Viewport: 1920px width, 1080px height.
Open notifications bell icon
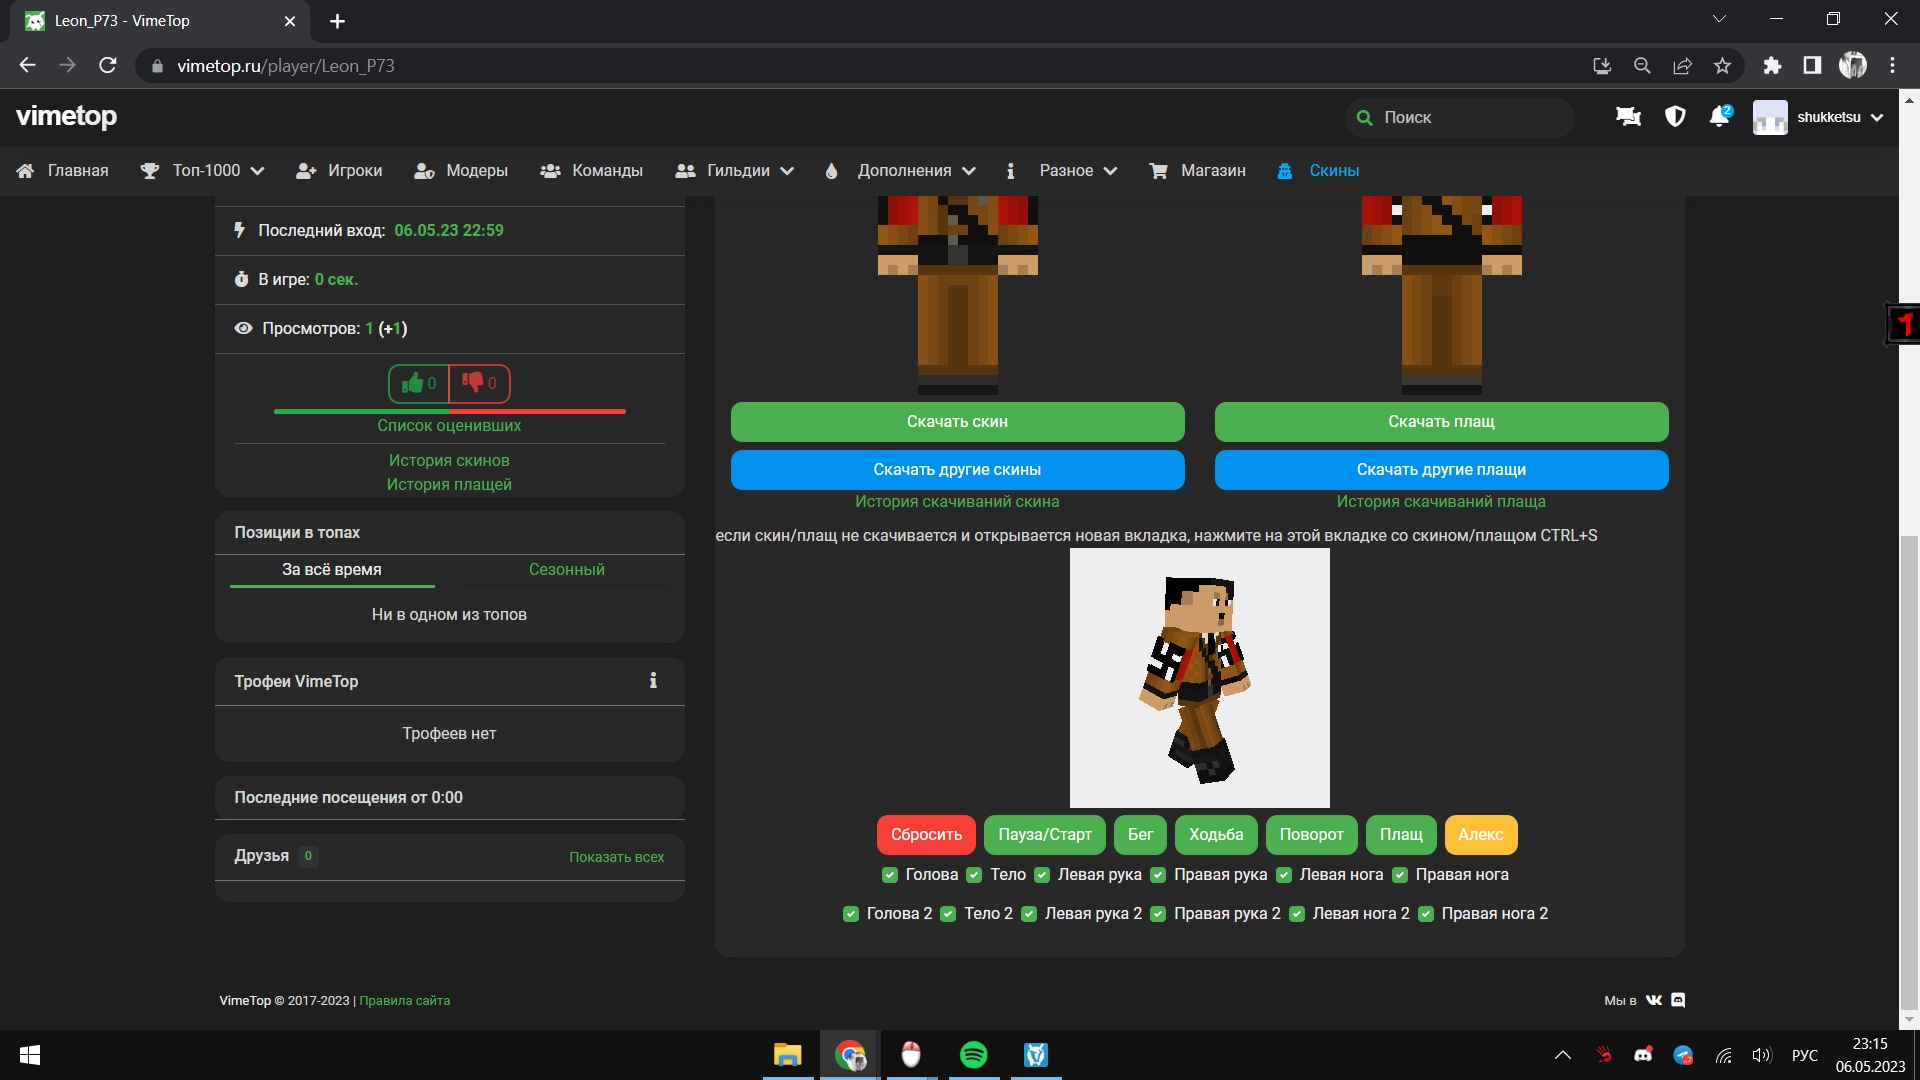pyautogui.click(x=1719, y=117)
